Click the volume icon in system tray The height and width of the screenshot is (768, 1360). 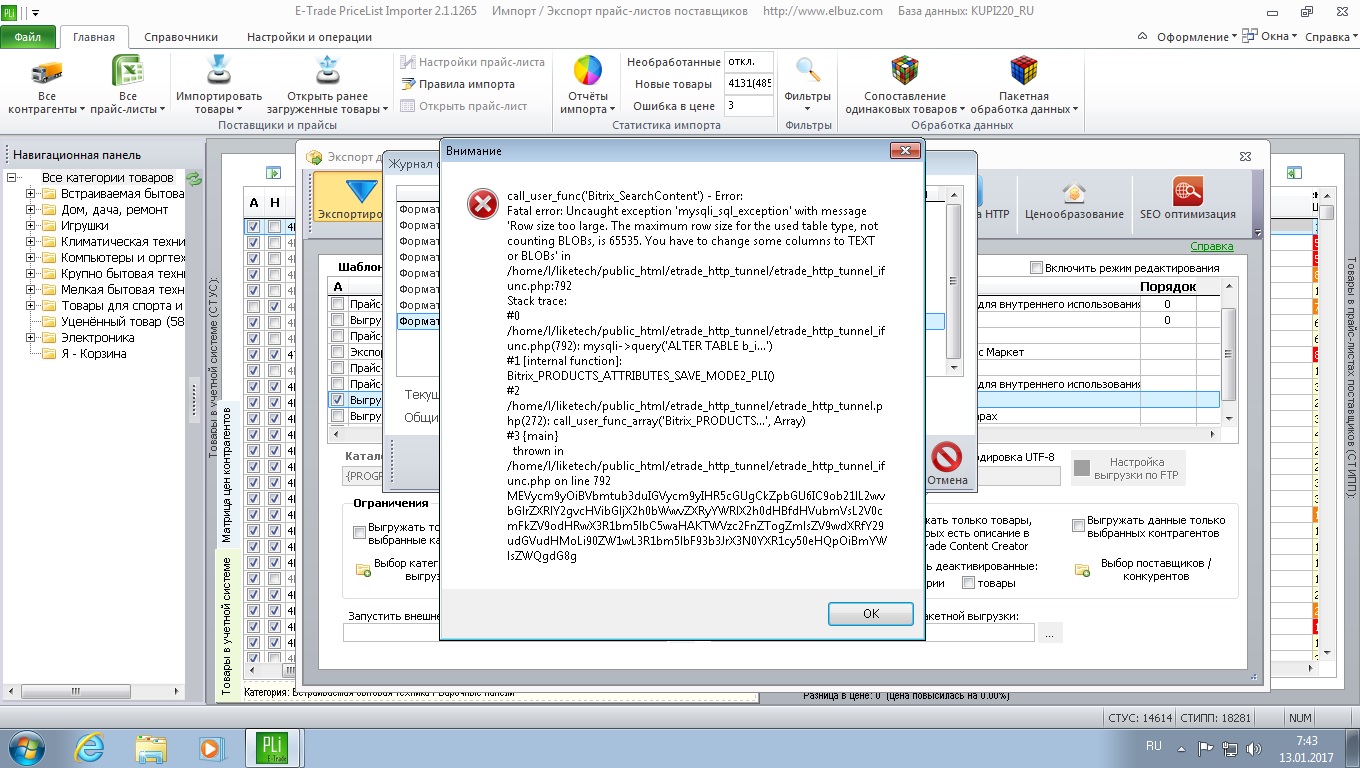1254,747
